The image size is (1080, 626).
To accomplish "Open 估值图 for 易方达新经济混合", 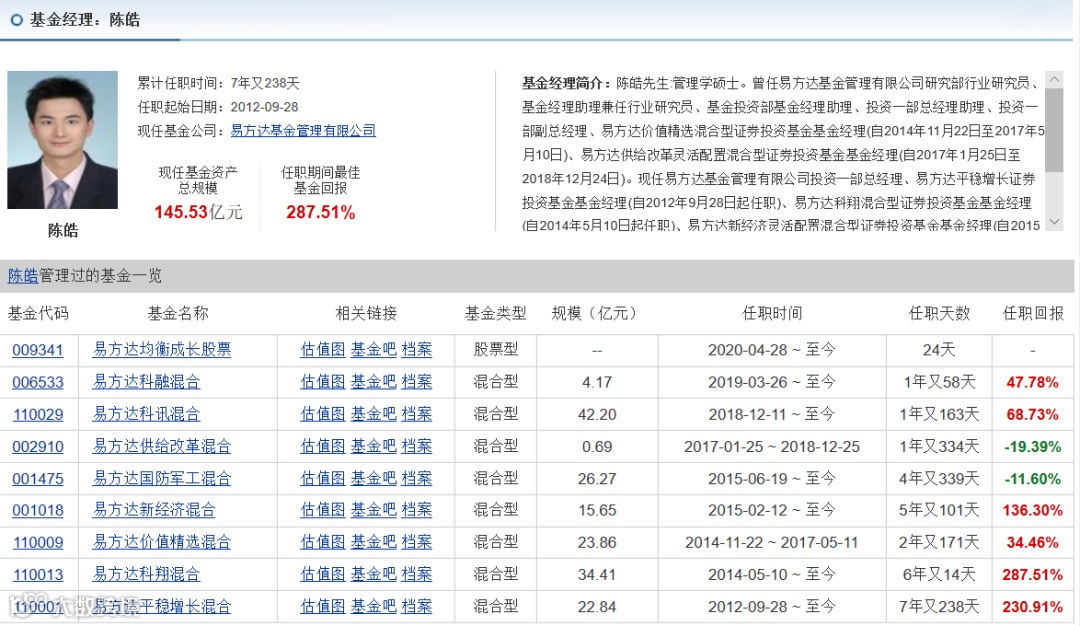I will click(x=322, y=510).
